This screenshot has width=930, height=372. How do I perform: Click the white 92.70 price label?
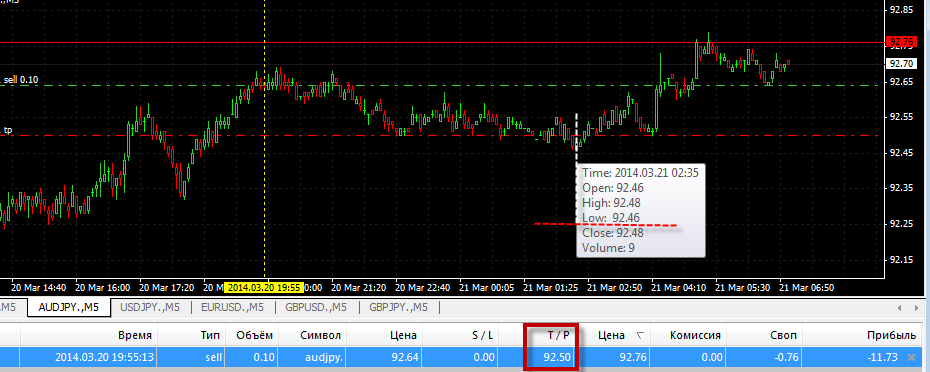tap(902, 63)
